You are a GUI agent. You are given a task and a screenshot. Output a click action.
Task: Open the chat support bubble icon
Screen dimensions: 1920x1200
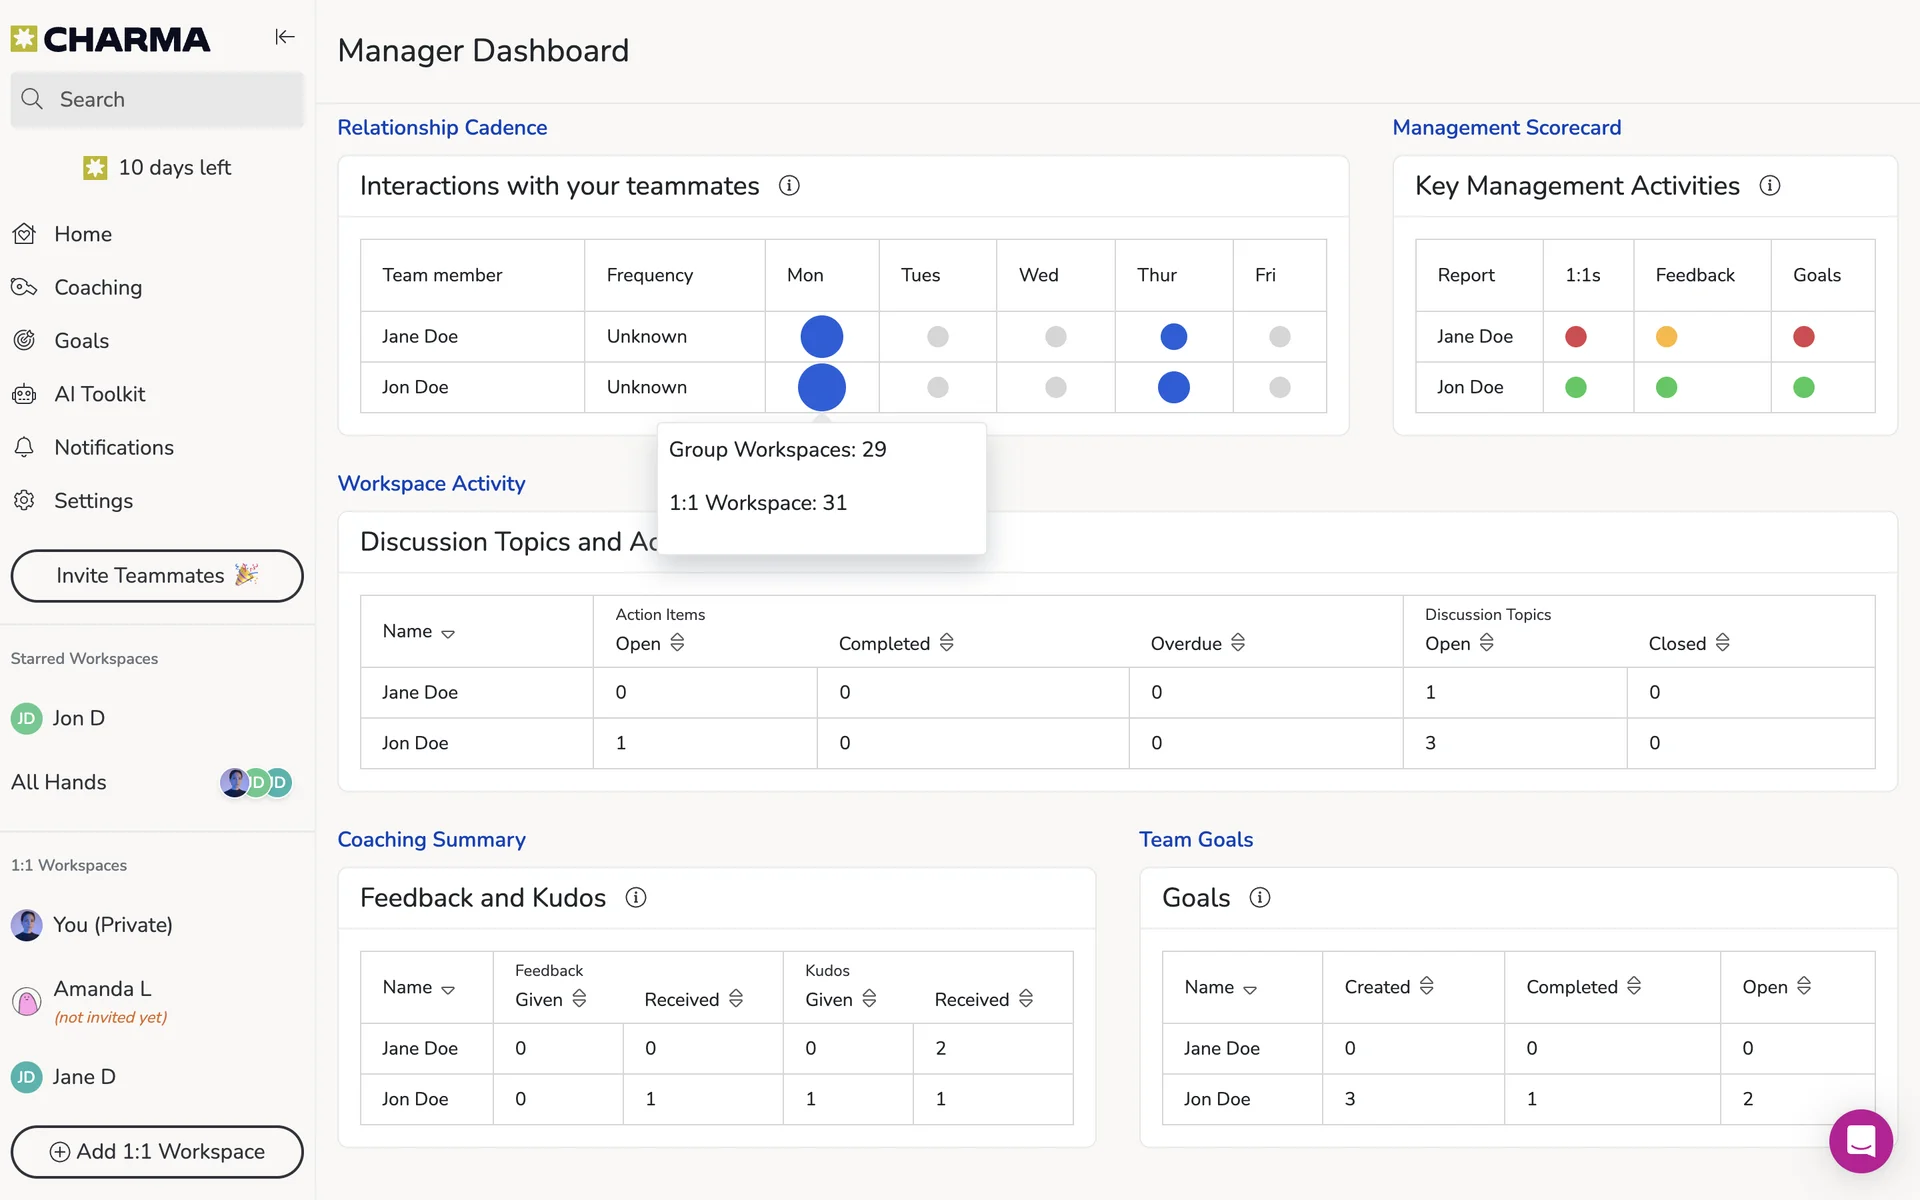(x=1860, y=1140)
